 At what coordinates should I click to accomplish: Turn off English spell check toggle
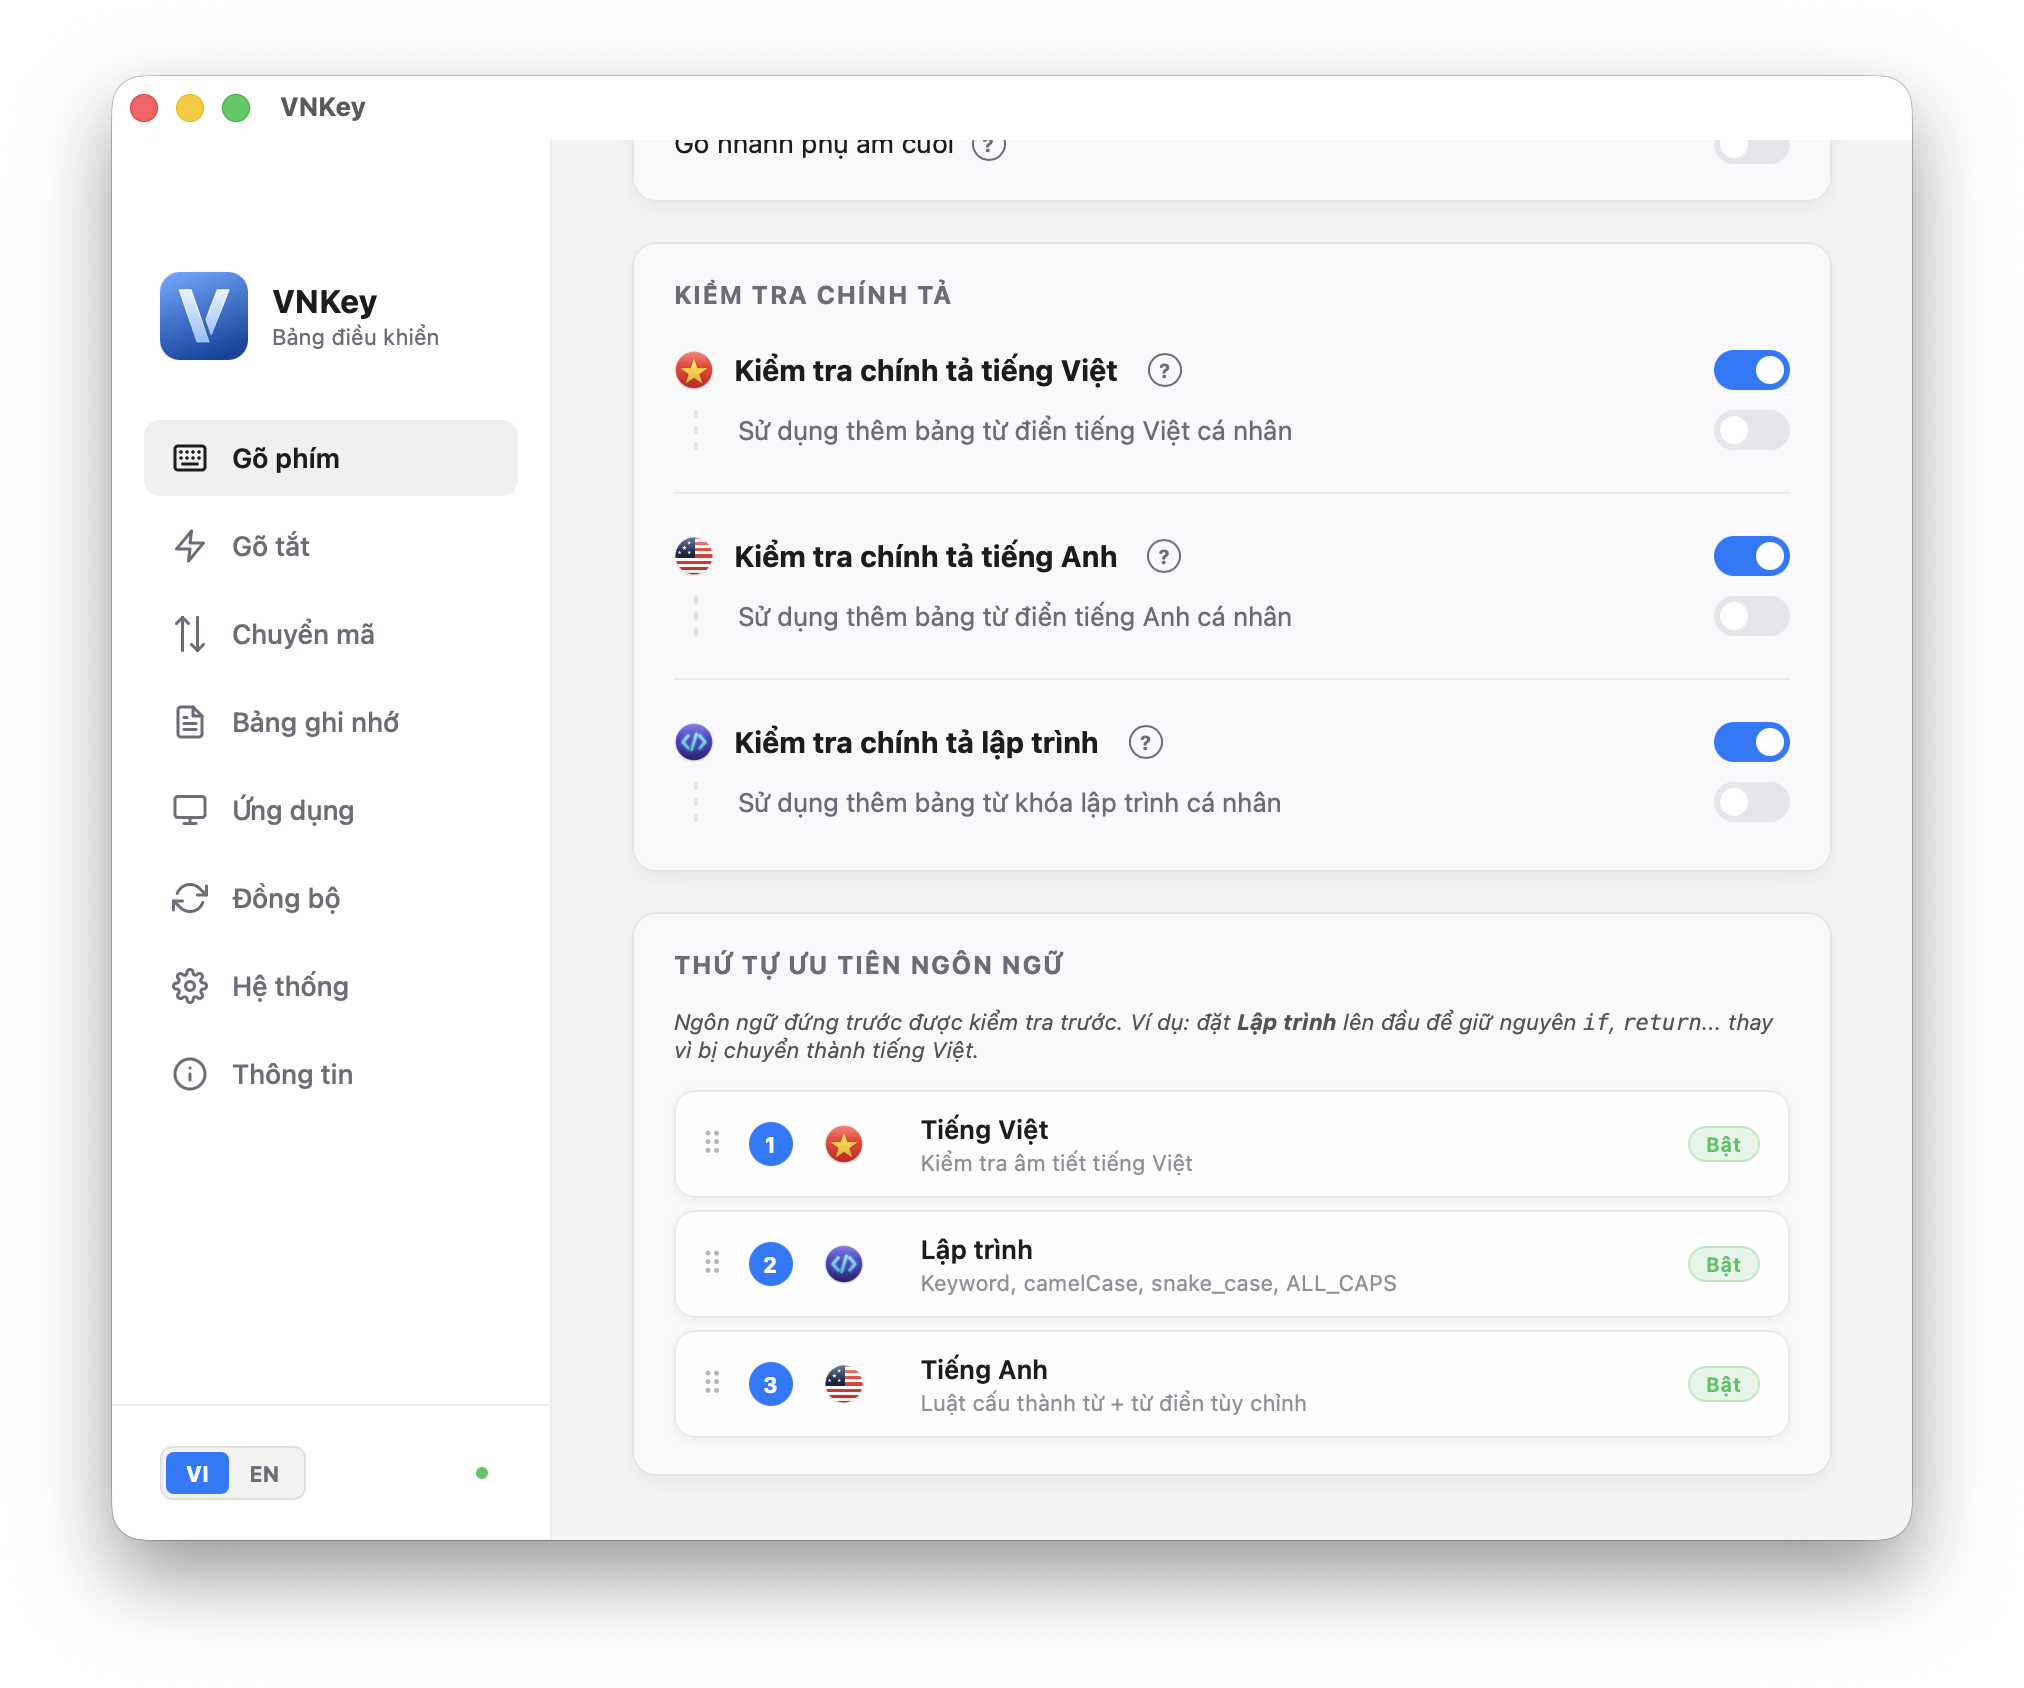[1751, 556]
